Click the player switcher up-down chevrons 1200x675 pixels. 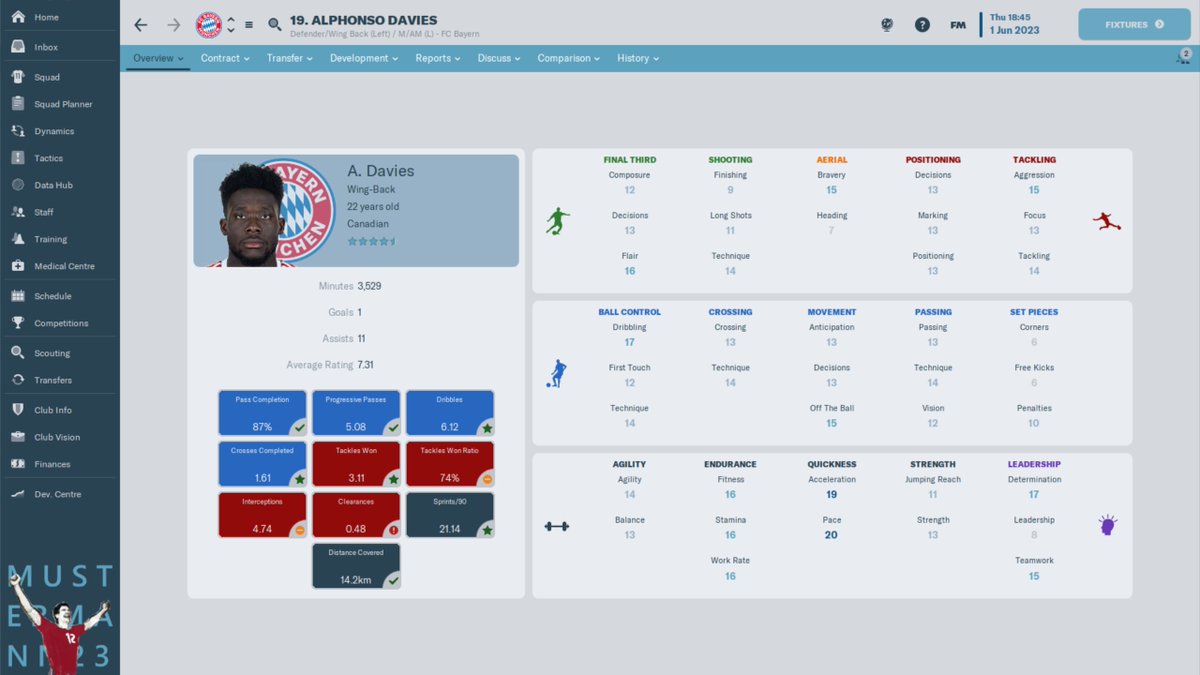[x=231, y=25]
